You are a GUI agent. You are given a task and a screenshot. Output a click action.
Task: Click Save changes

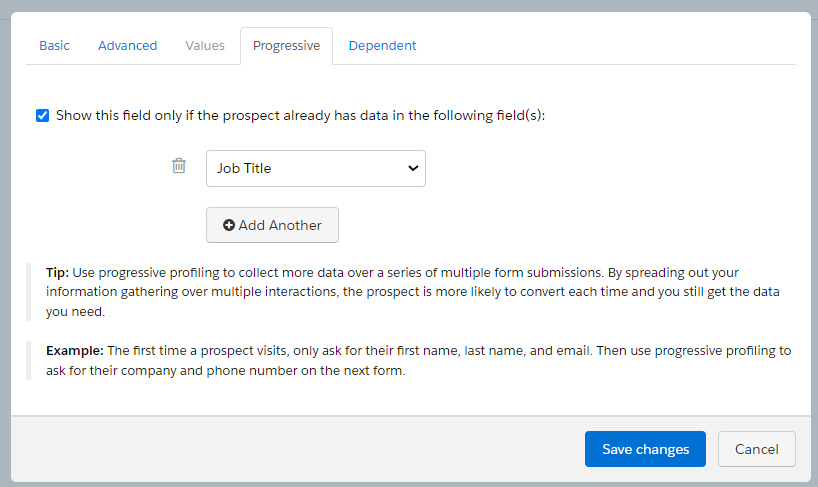click(x=645, y=449)
